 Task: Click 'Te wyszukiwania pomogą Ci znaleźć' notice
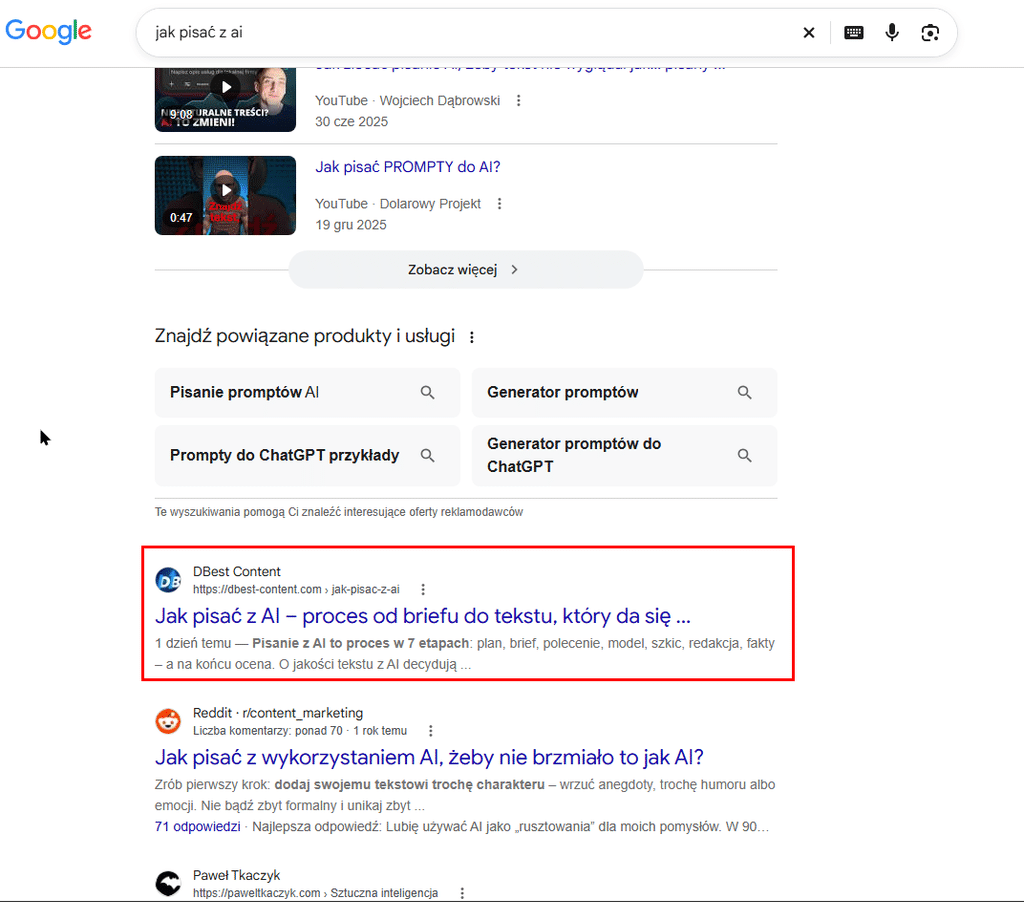point(339,512)
